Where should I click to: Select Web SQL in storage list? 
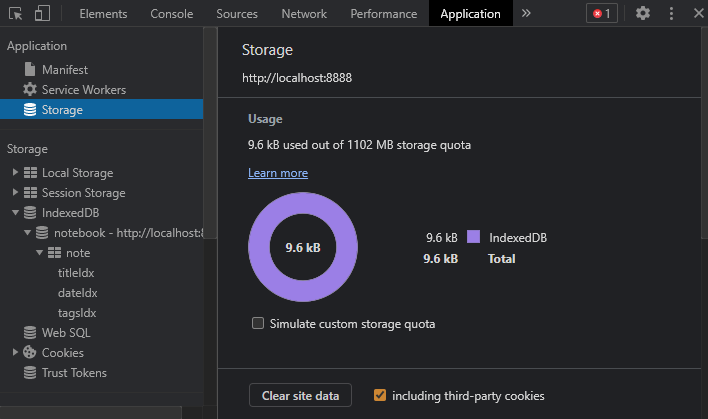(x=65, y=333)
